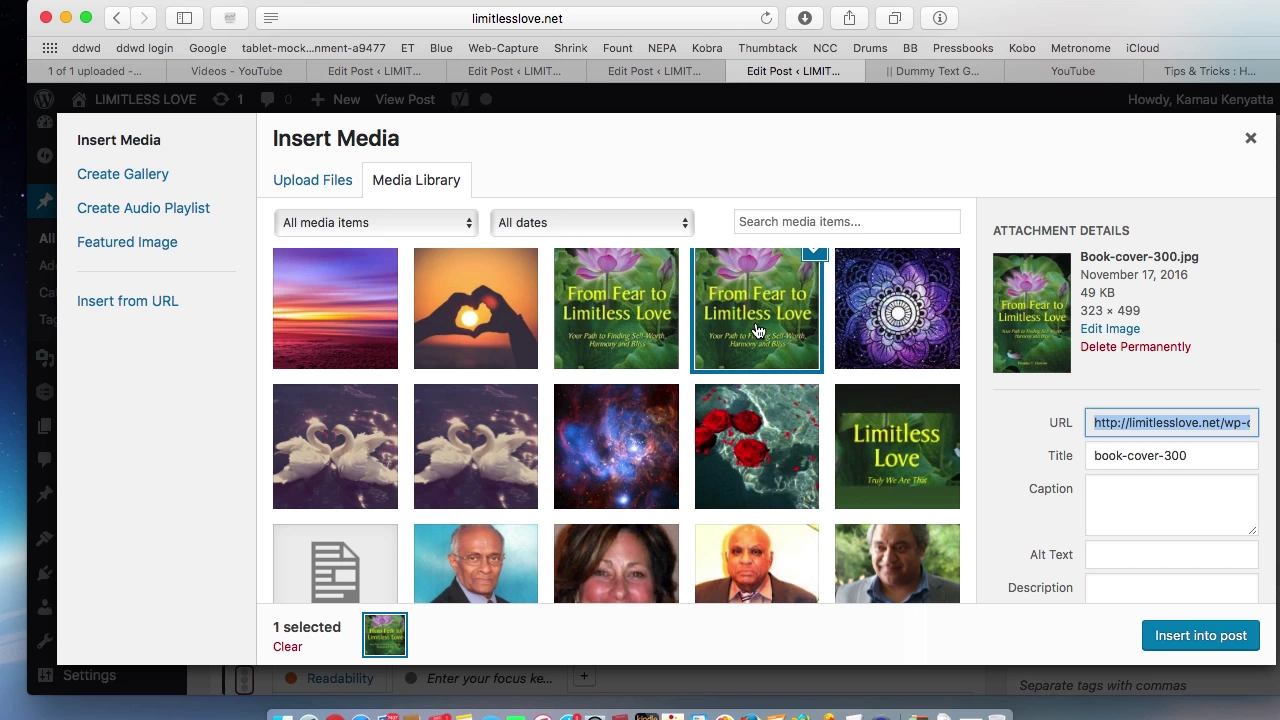Screen dimensions: 1280x720
Task: Select the red roses thumbnail
Action: (x=757, y=447)
